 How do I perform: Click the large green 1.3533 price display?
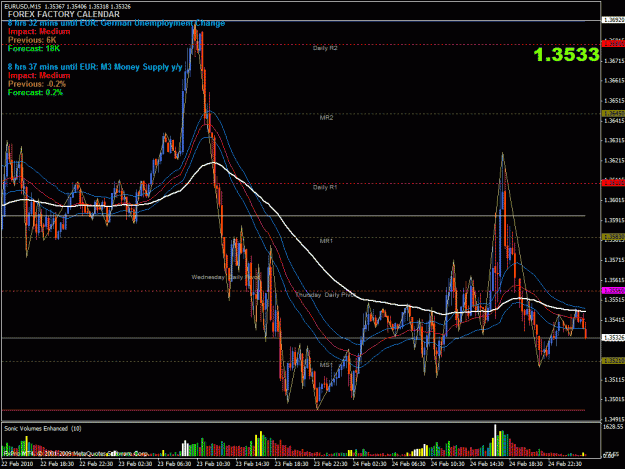coord(566,55)
